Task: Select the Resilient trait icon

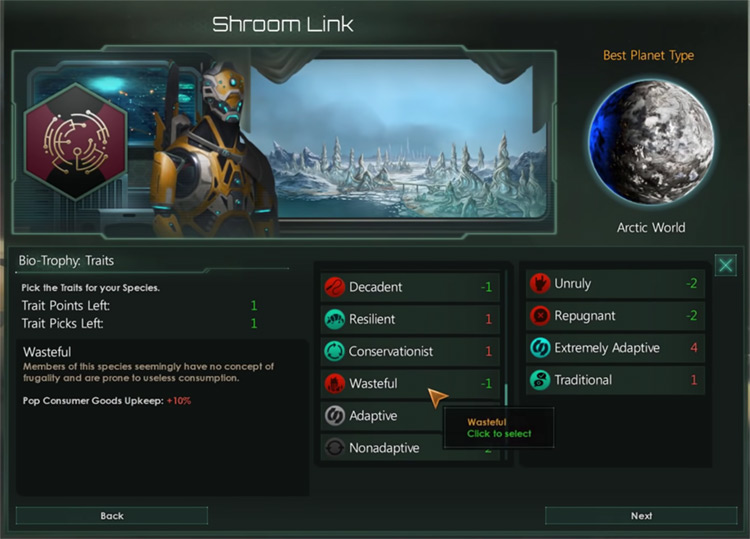Action: point(334,319)
